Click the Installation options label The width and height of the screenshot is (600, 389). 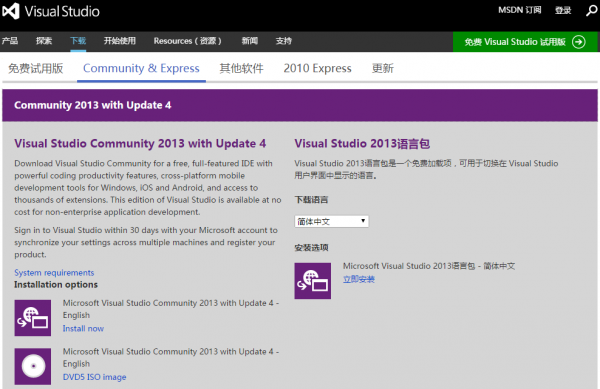[x=56, y=285]
